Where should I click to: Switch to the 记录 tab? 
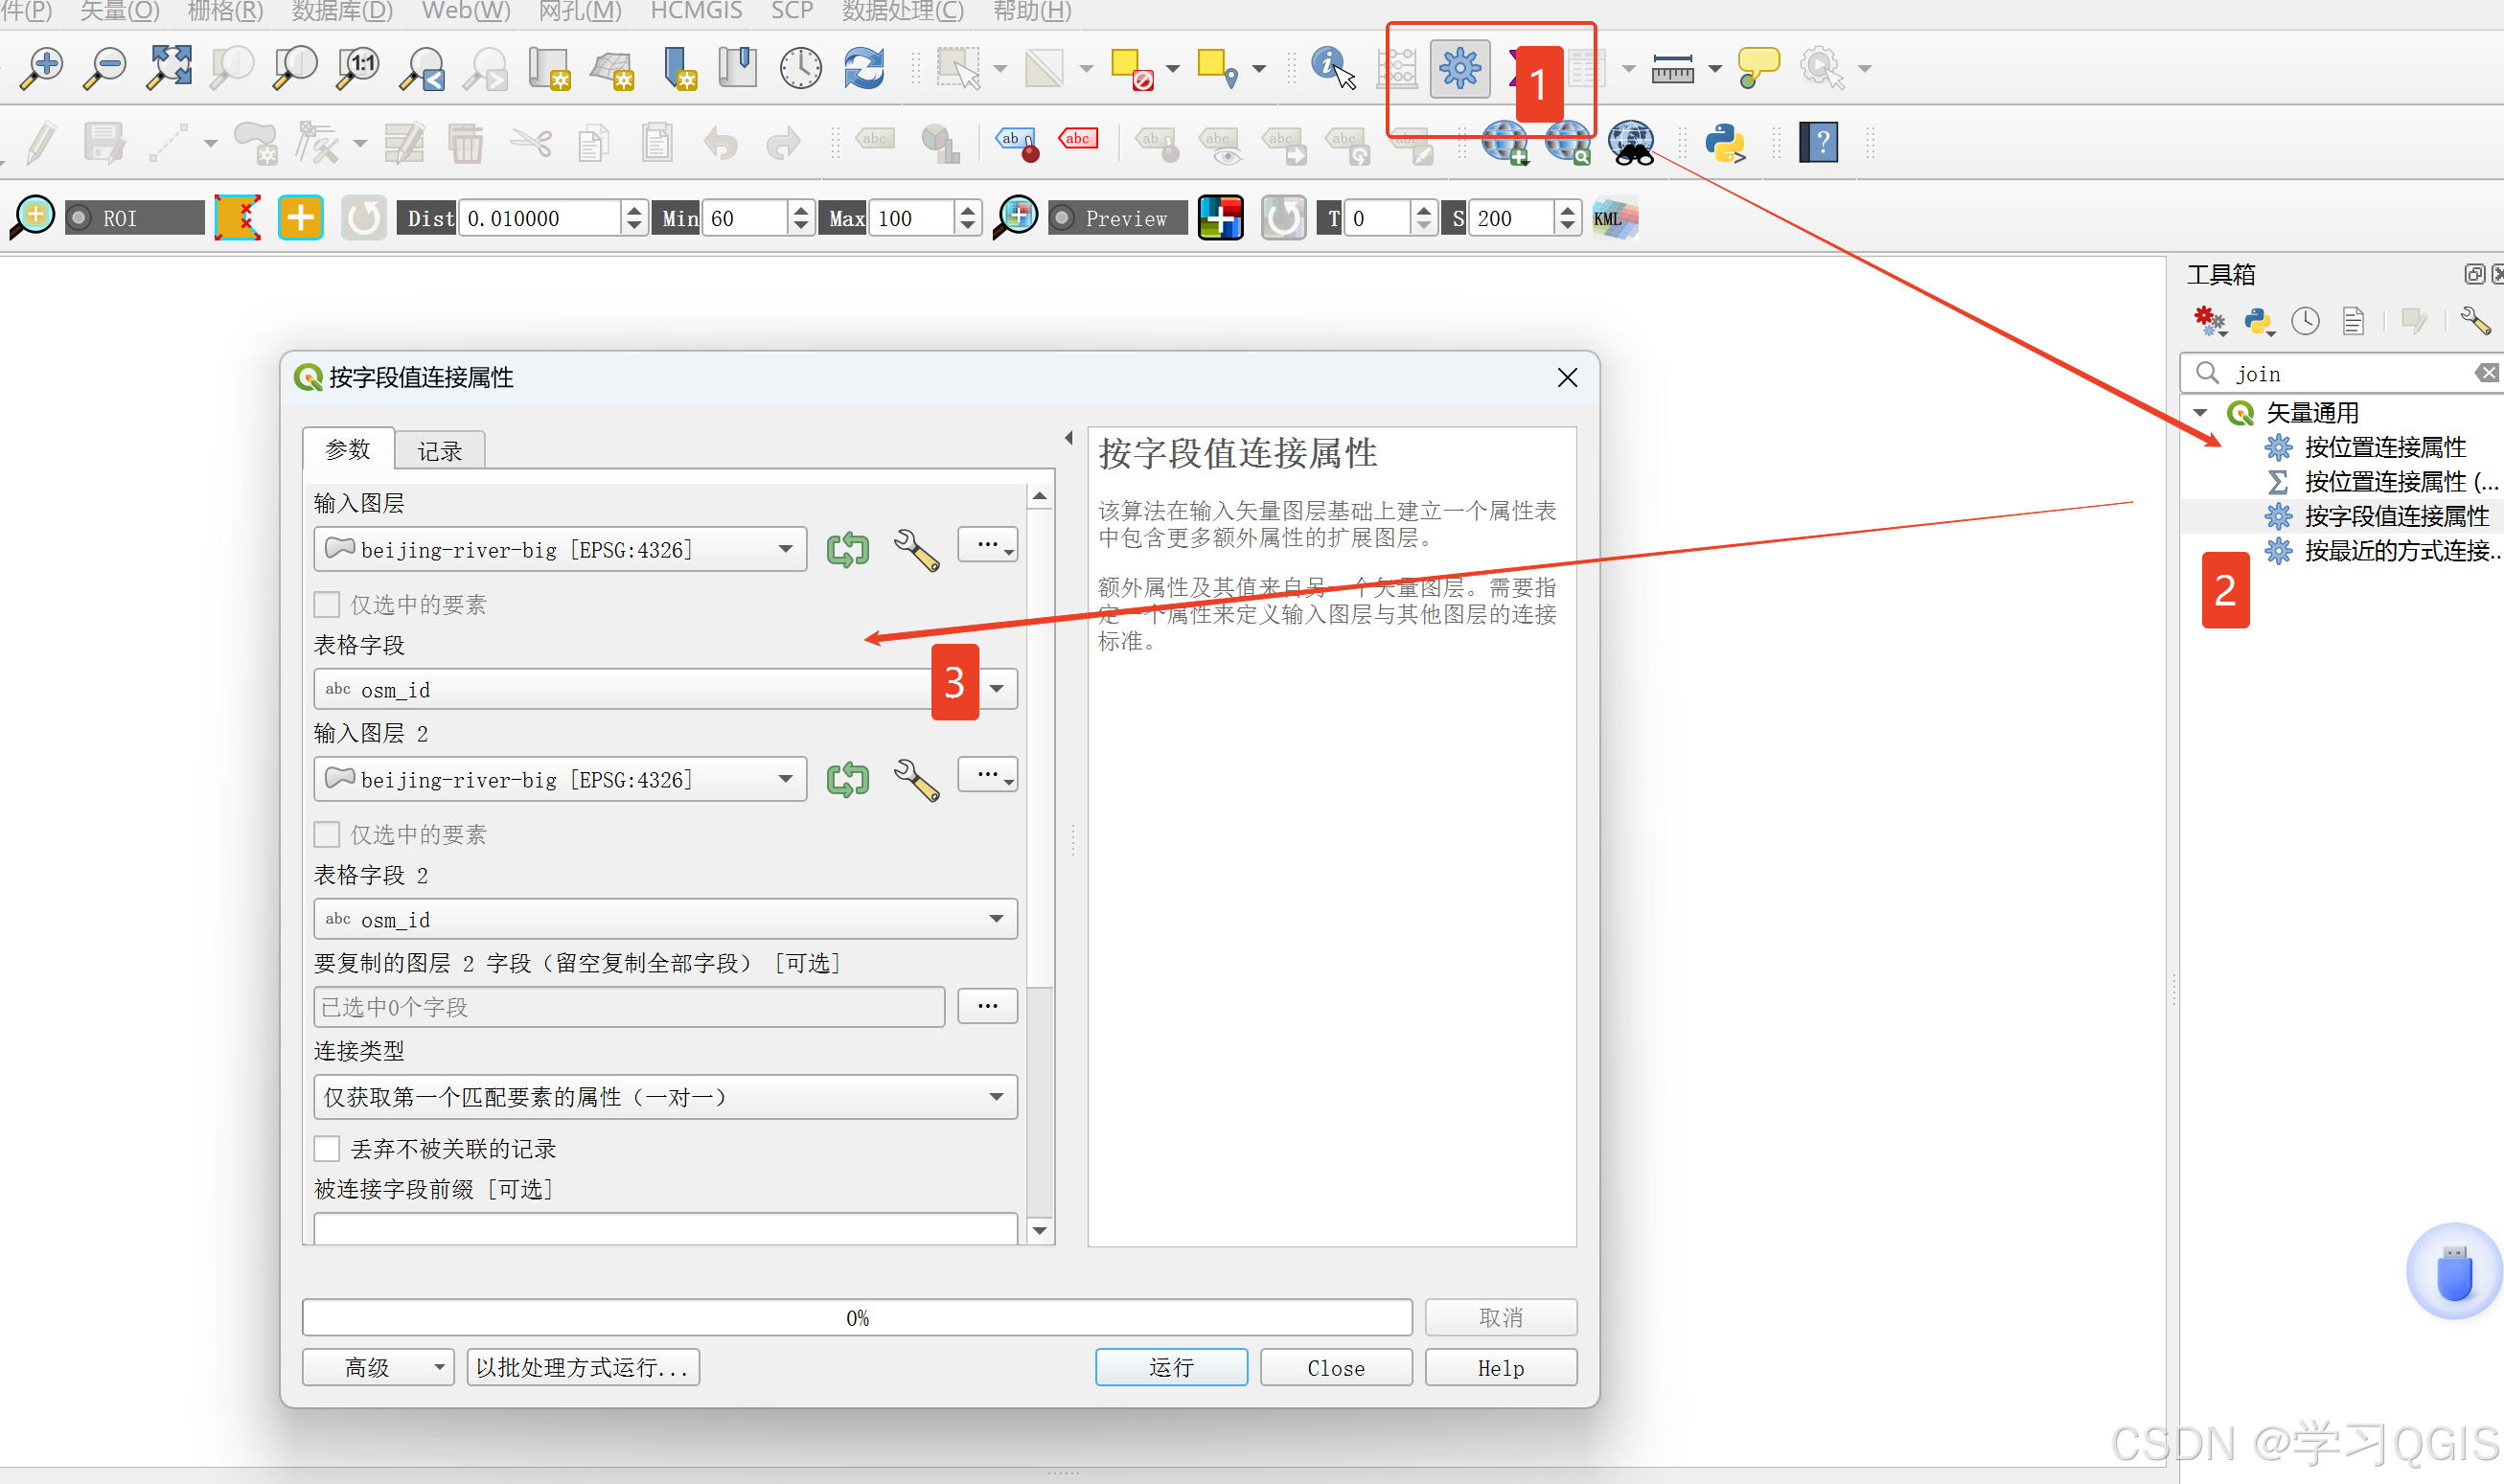[x=439, y=451]
